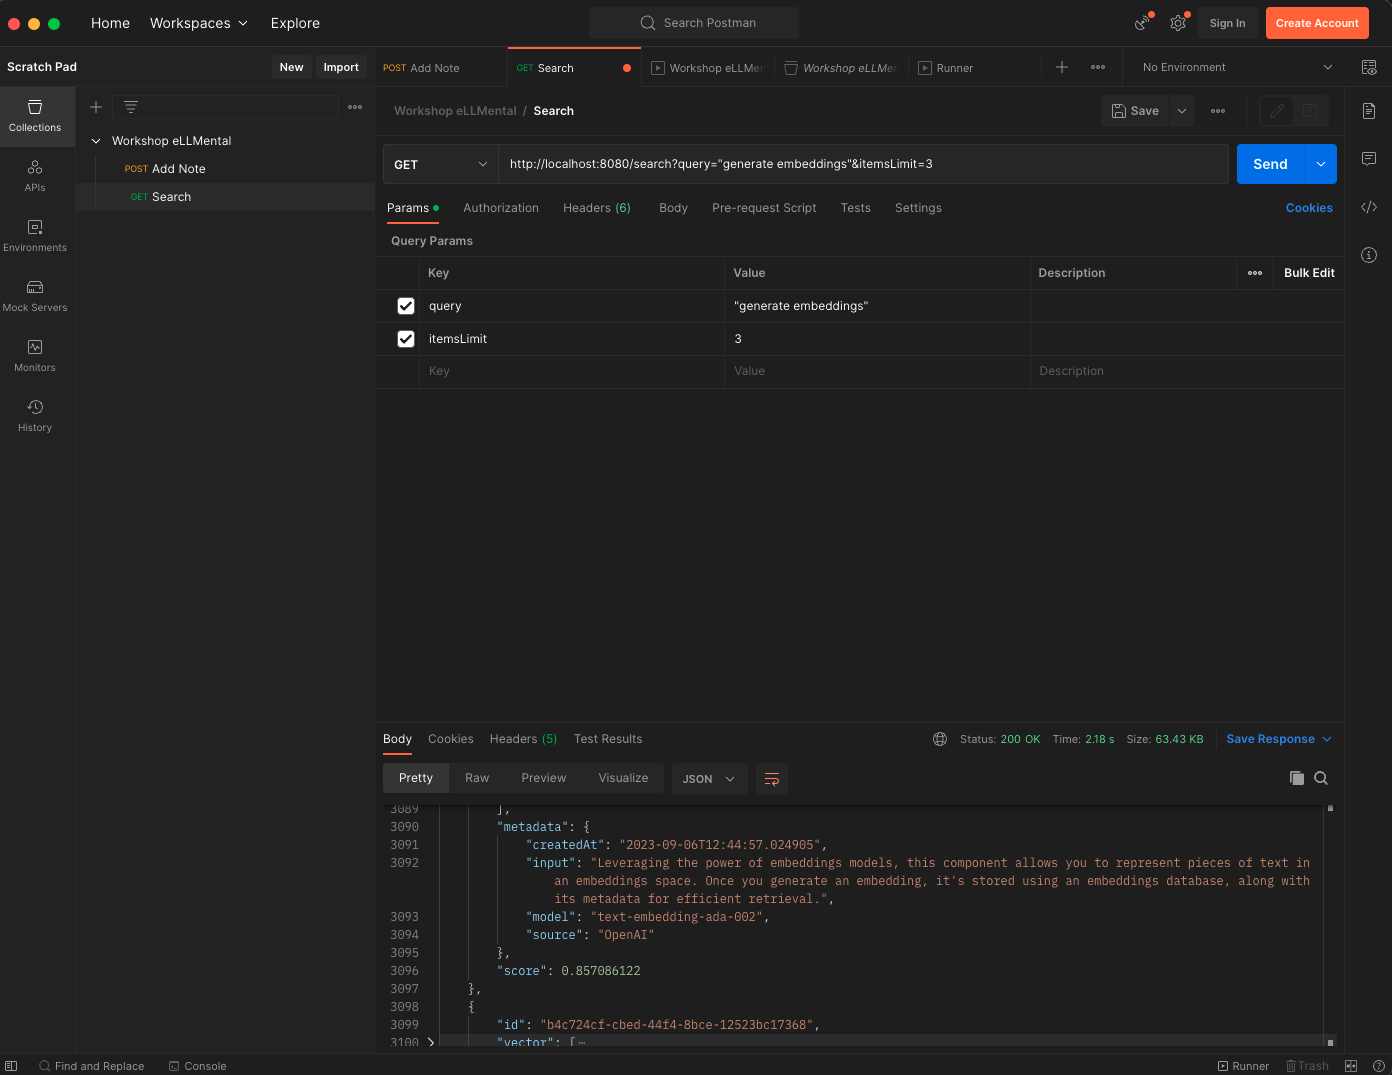This screenshot has width=1392, height=1075.
Task: Toggle response line wrap icon
Action: [x=772, y=779]
